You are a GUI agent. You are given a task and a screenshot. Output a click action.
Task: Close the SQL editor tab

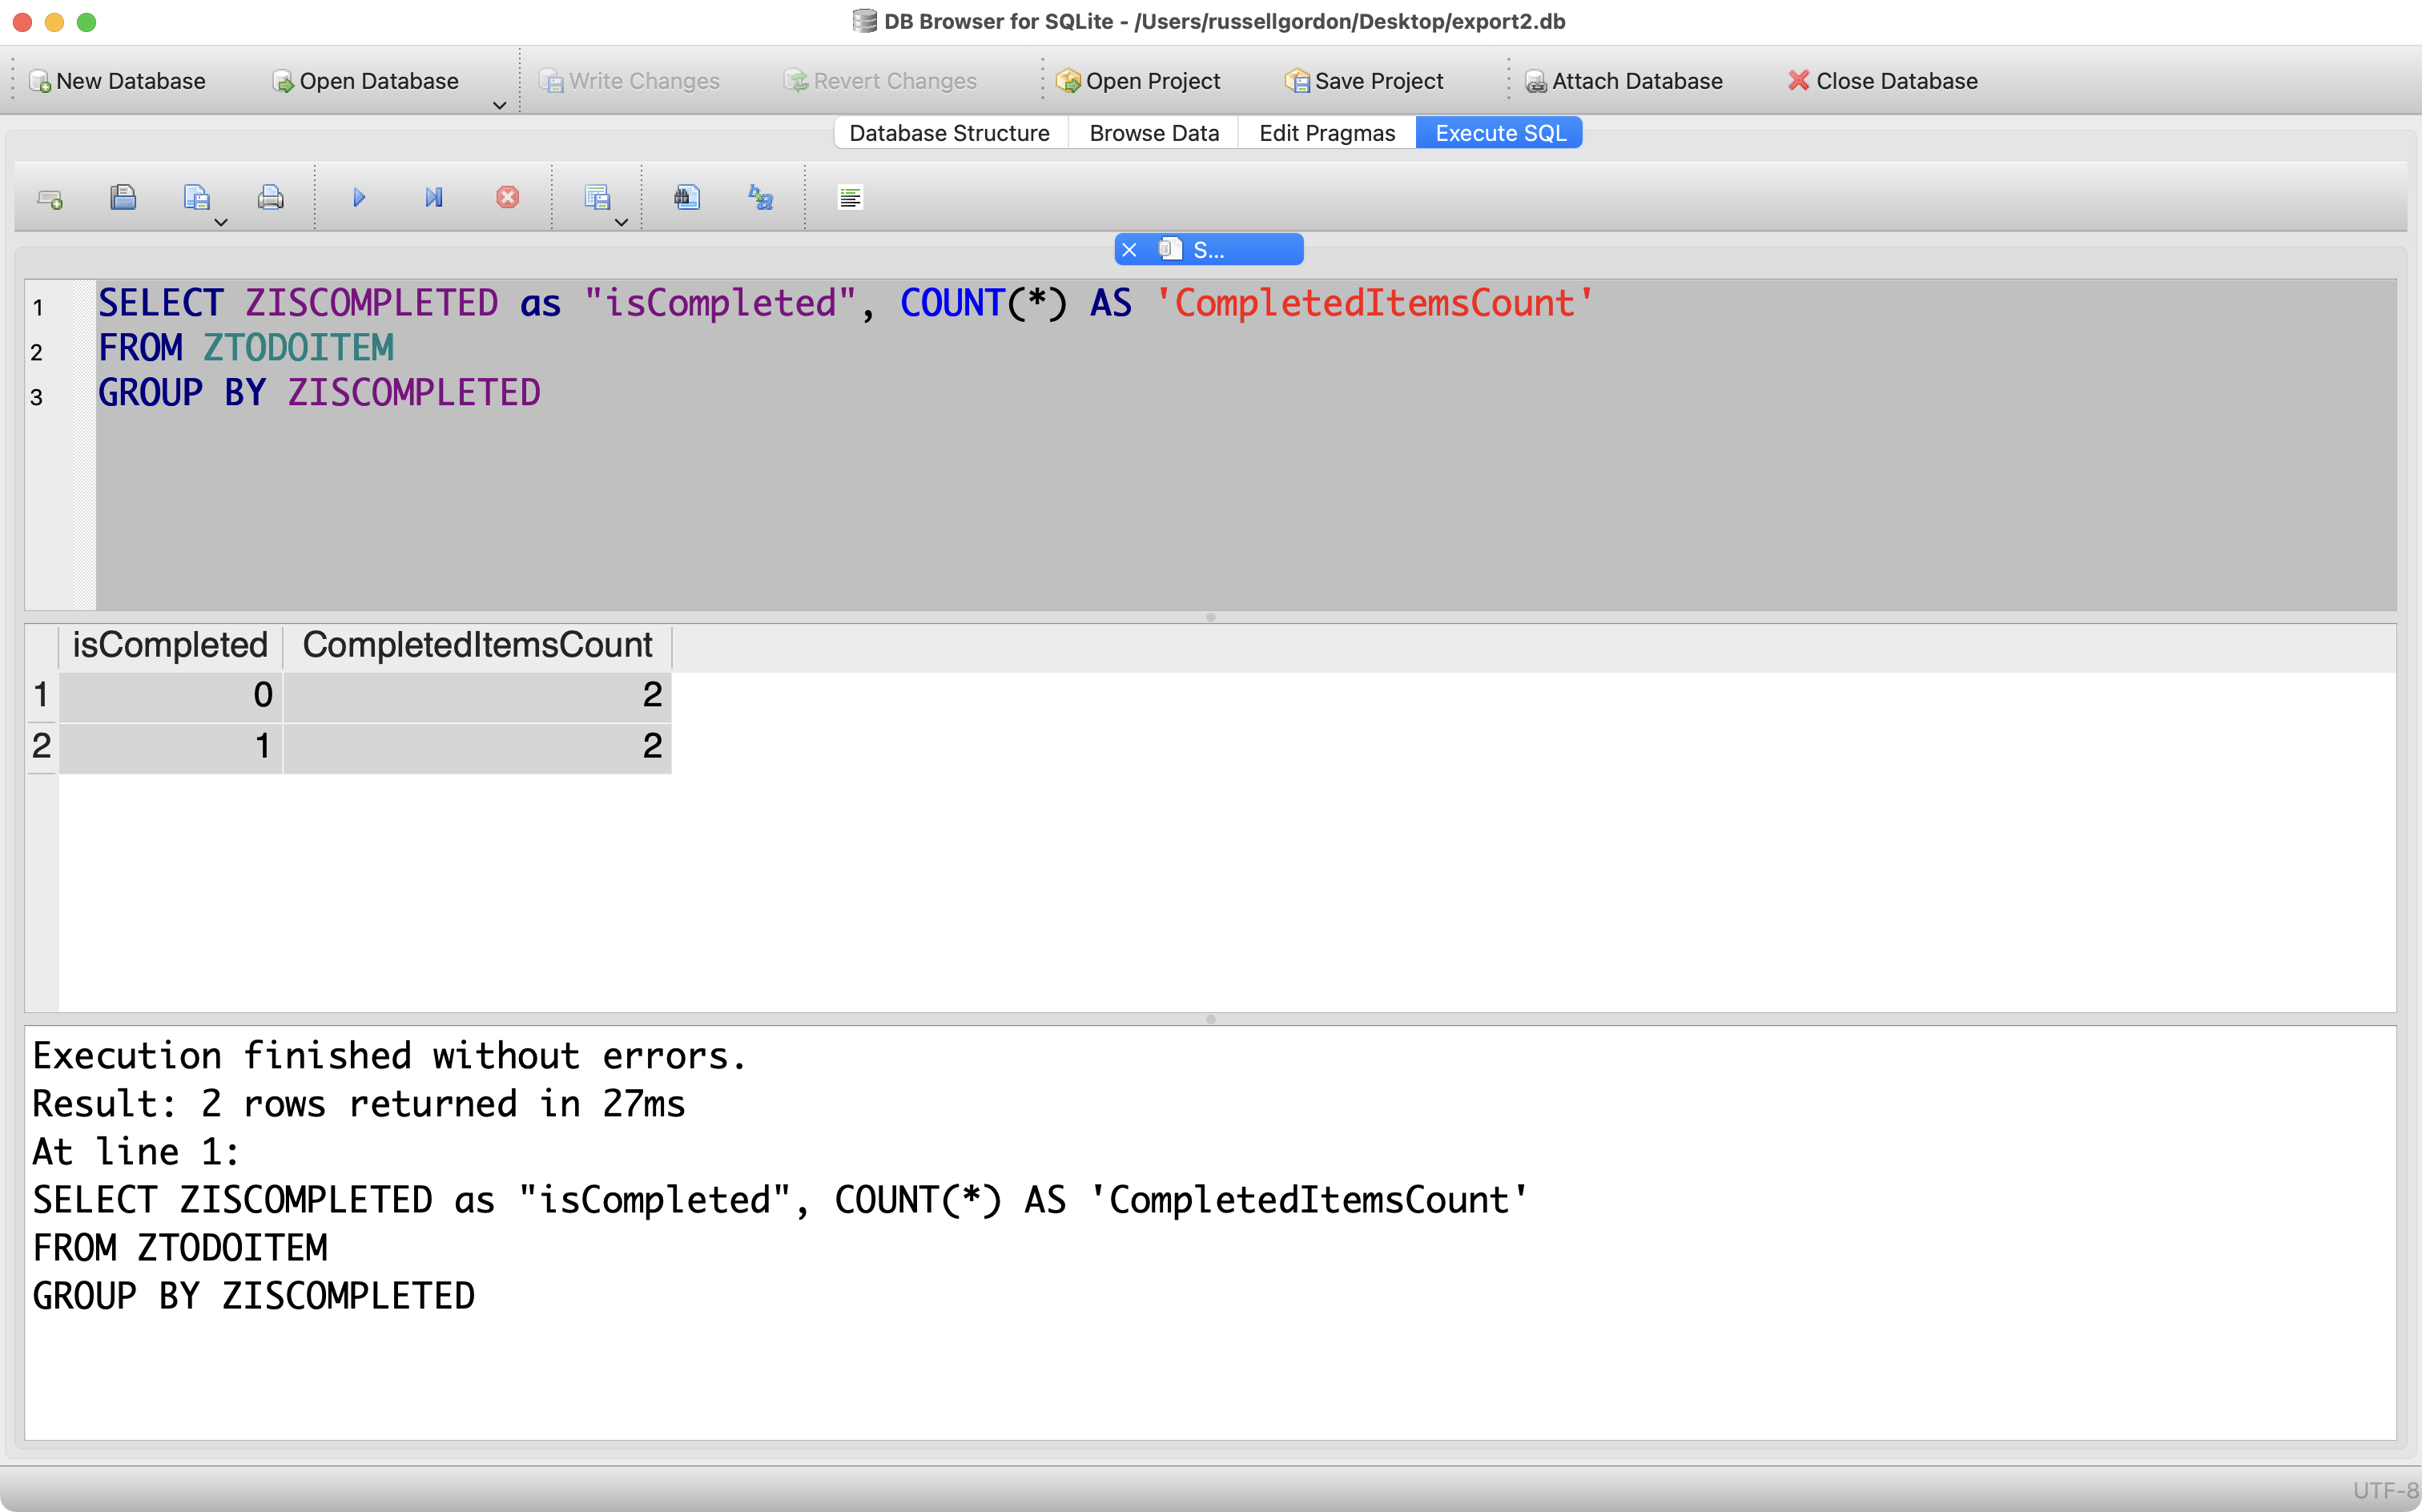(x=1129, y=250)
